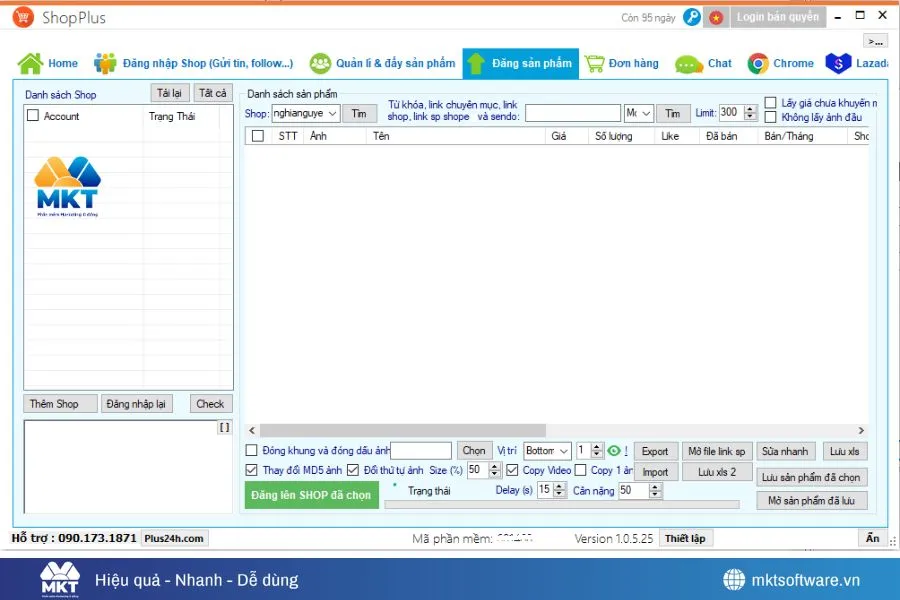The width and height of the screenshot is (900, 600).
Task: Increase Limit value using its stepper
Action: click(x=747, y=108)
